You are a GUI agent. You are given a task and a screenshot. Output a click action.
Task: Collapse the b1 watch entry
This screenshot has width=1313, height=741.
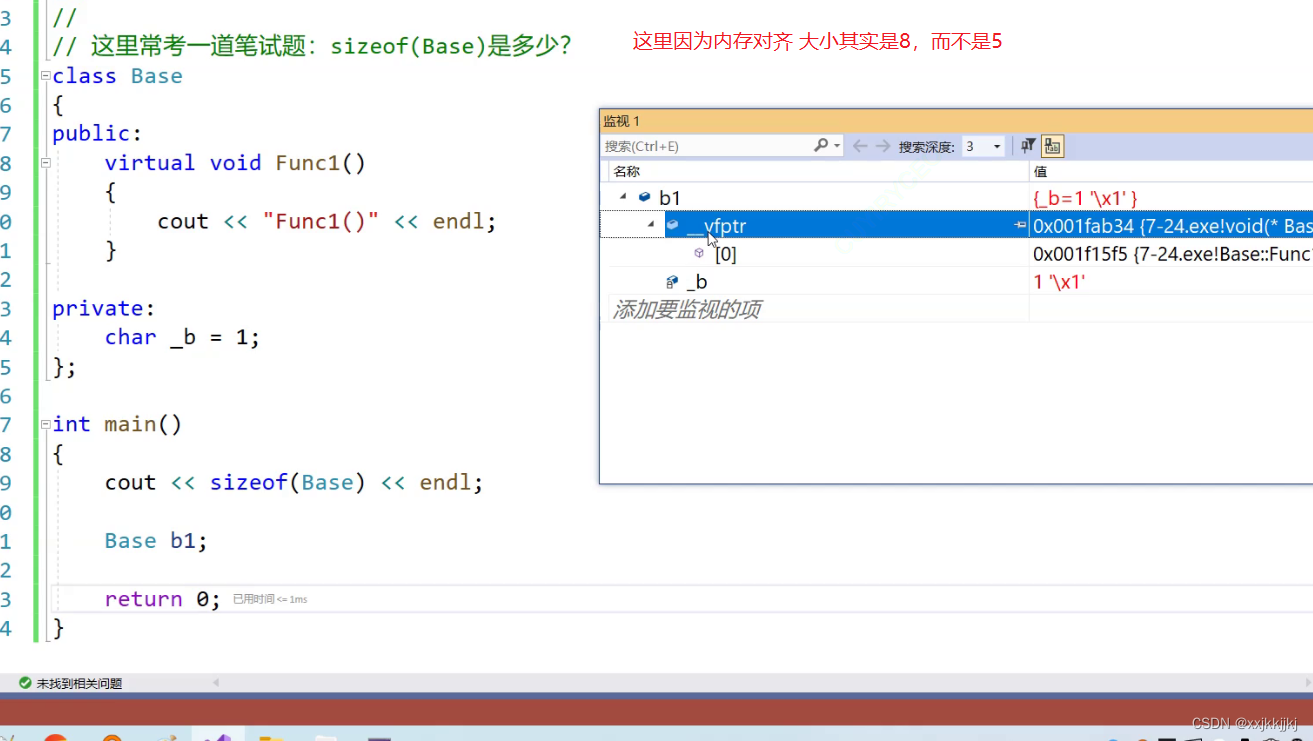[624, 197]
